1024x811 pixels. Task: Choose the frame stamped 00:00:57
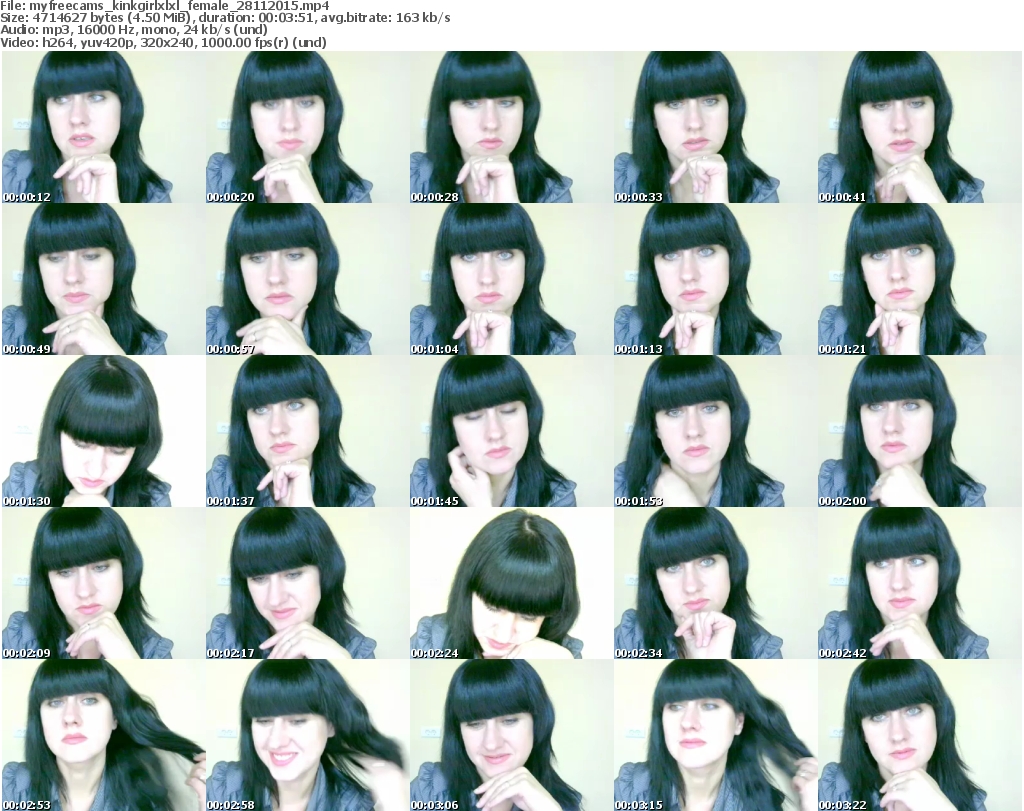pos(308,279)
